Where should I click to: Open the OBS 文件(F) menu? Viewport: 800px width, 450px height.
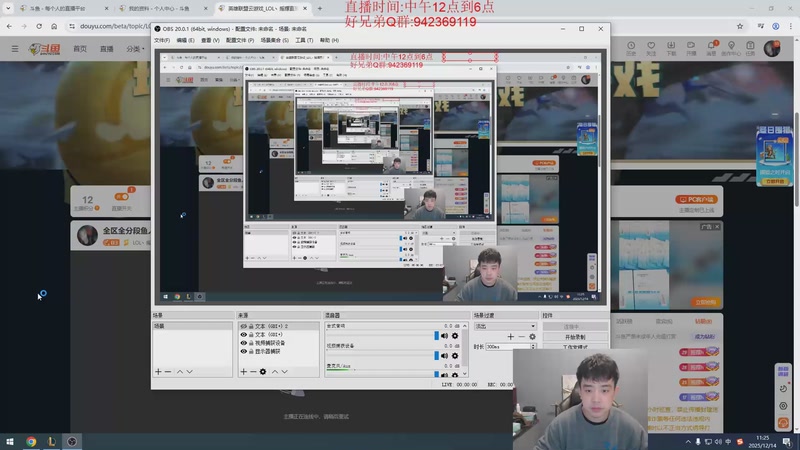pos(162,40)
